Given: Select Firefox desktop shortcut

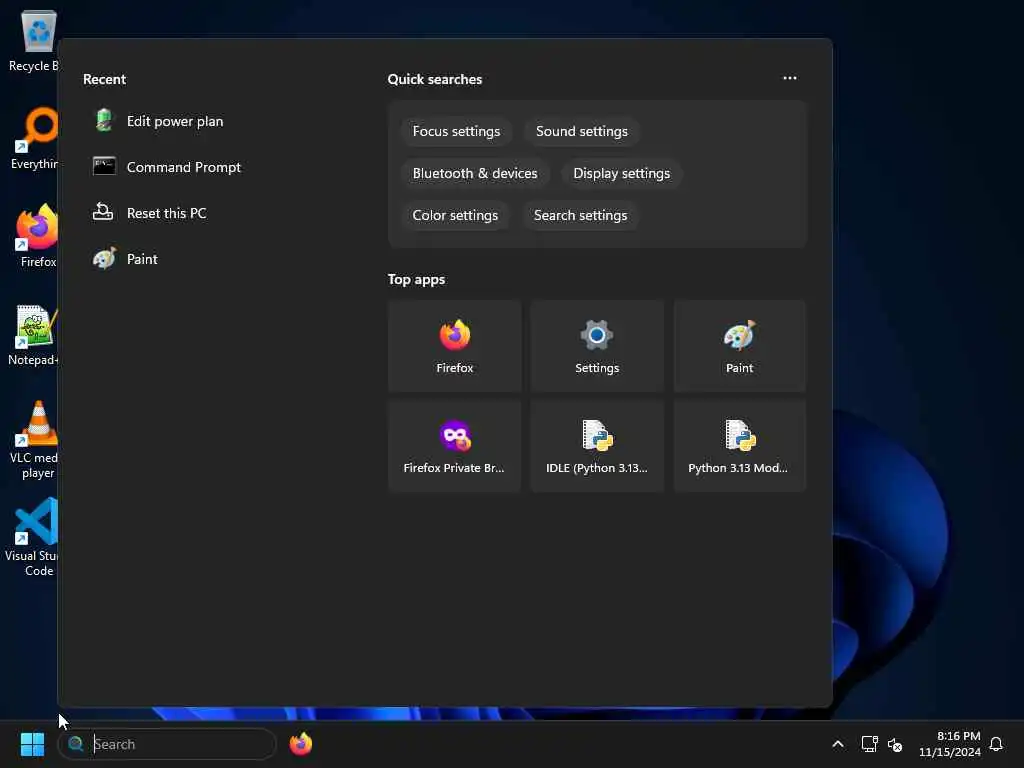Looking at the screenshot, I should tap(37, 236).
